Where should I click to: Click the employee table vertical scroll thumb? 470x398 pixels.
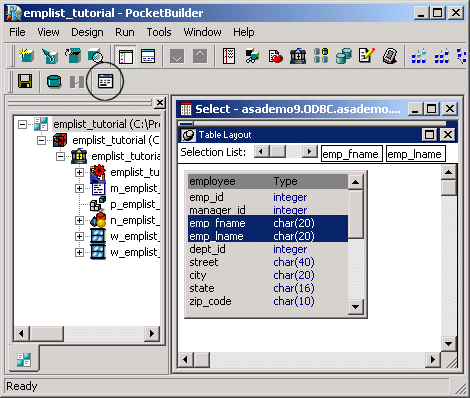pos(356,214)
